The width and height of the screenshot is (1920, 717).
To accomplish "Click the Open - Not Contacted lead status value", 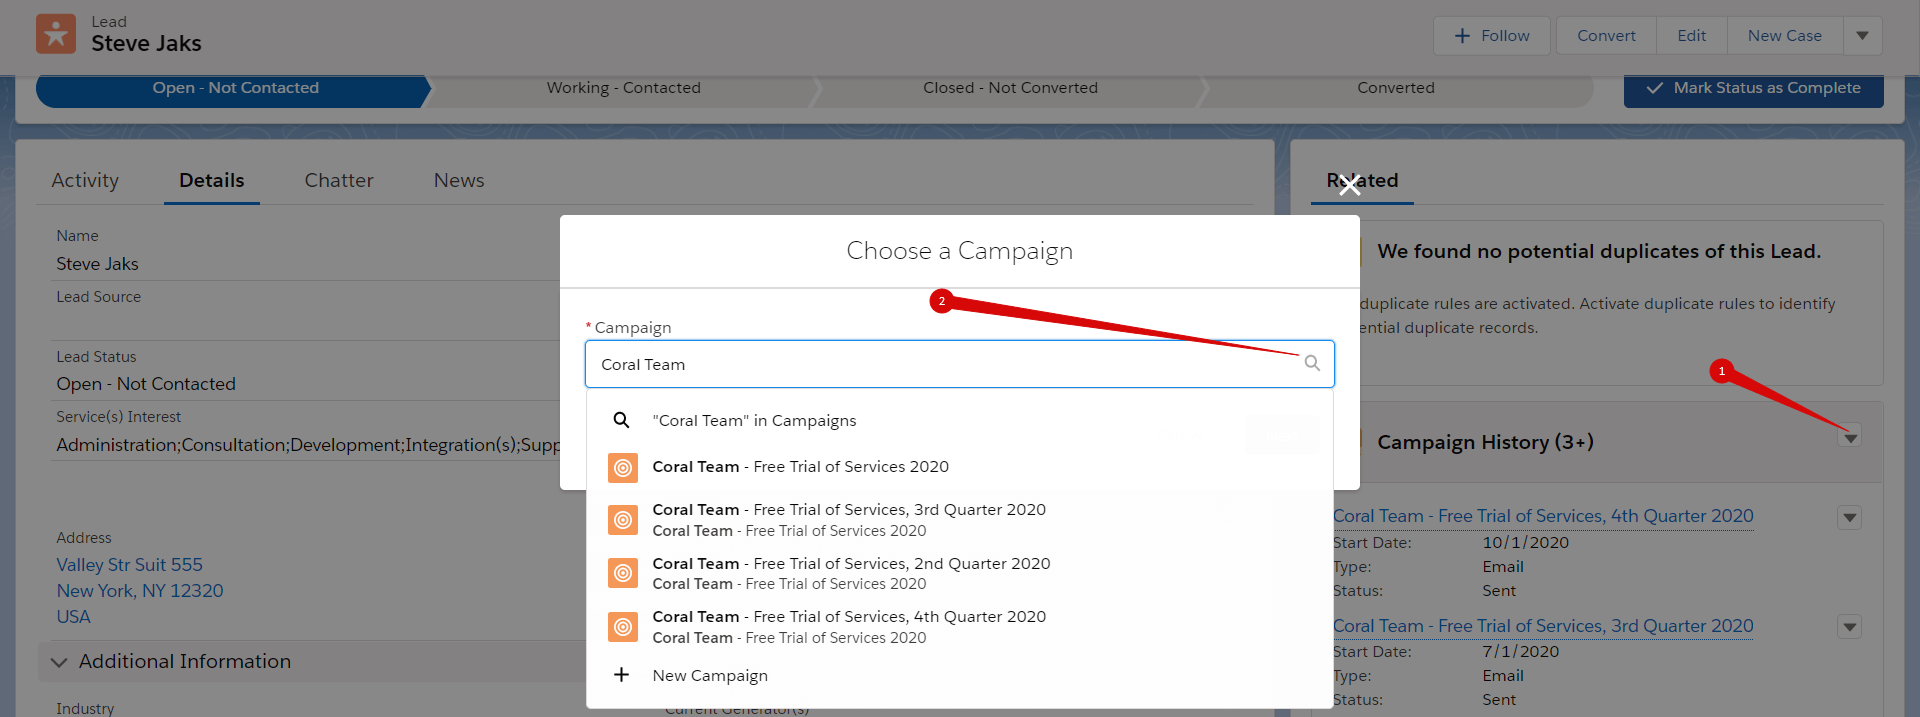I will [x=146, y=384].
